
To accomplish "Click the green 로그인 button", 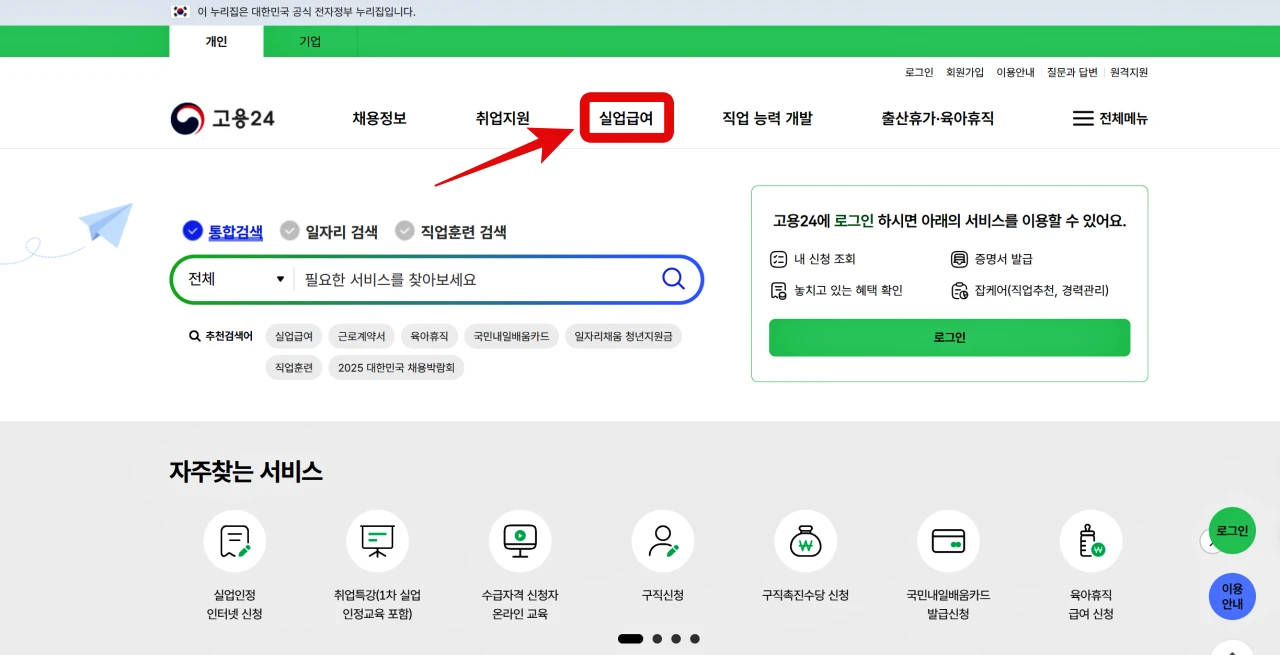I will point(948,337).
